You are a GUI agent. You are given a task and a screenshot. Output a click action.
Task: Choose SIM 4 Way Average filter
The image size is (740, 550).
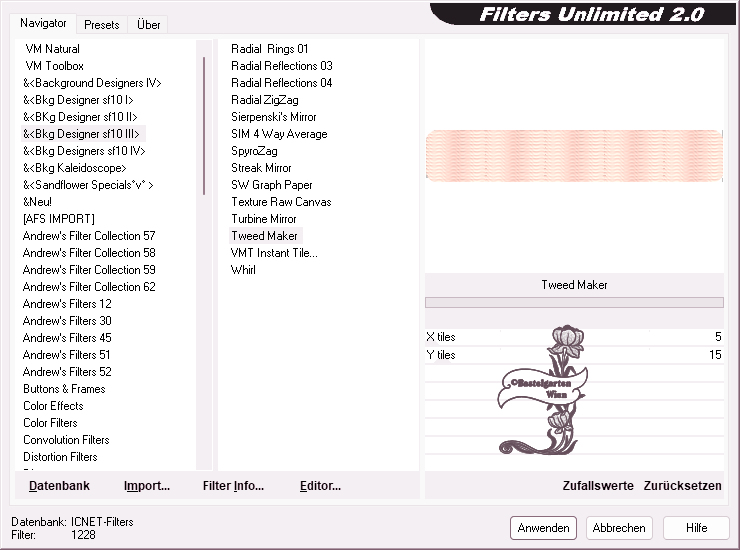pos(279,134)
